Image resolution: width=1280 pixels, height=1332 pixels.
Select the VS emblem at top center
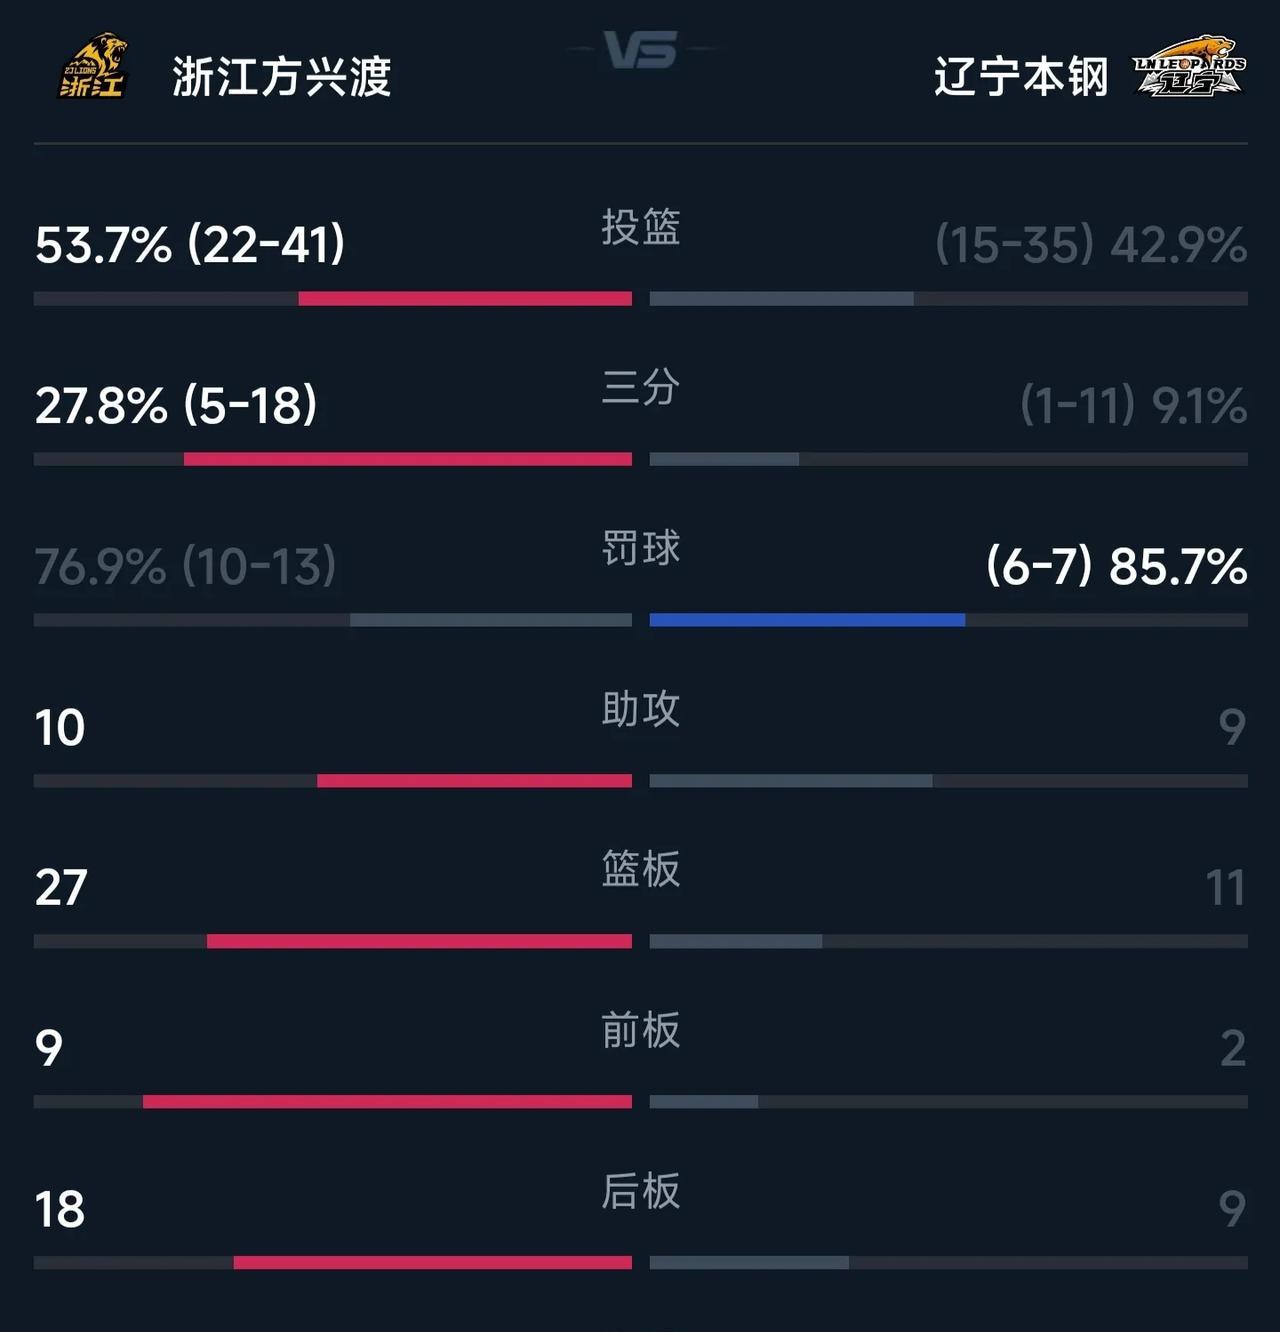(x=640, y=49)
